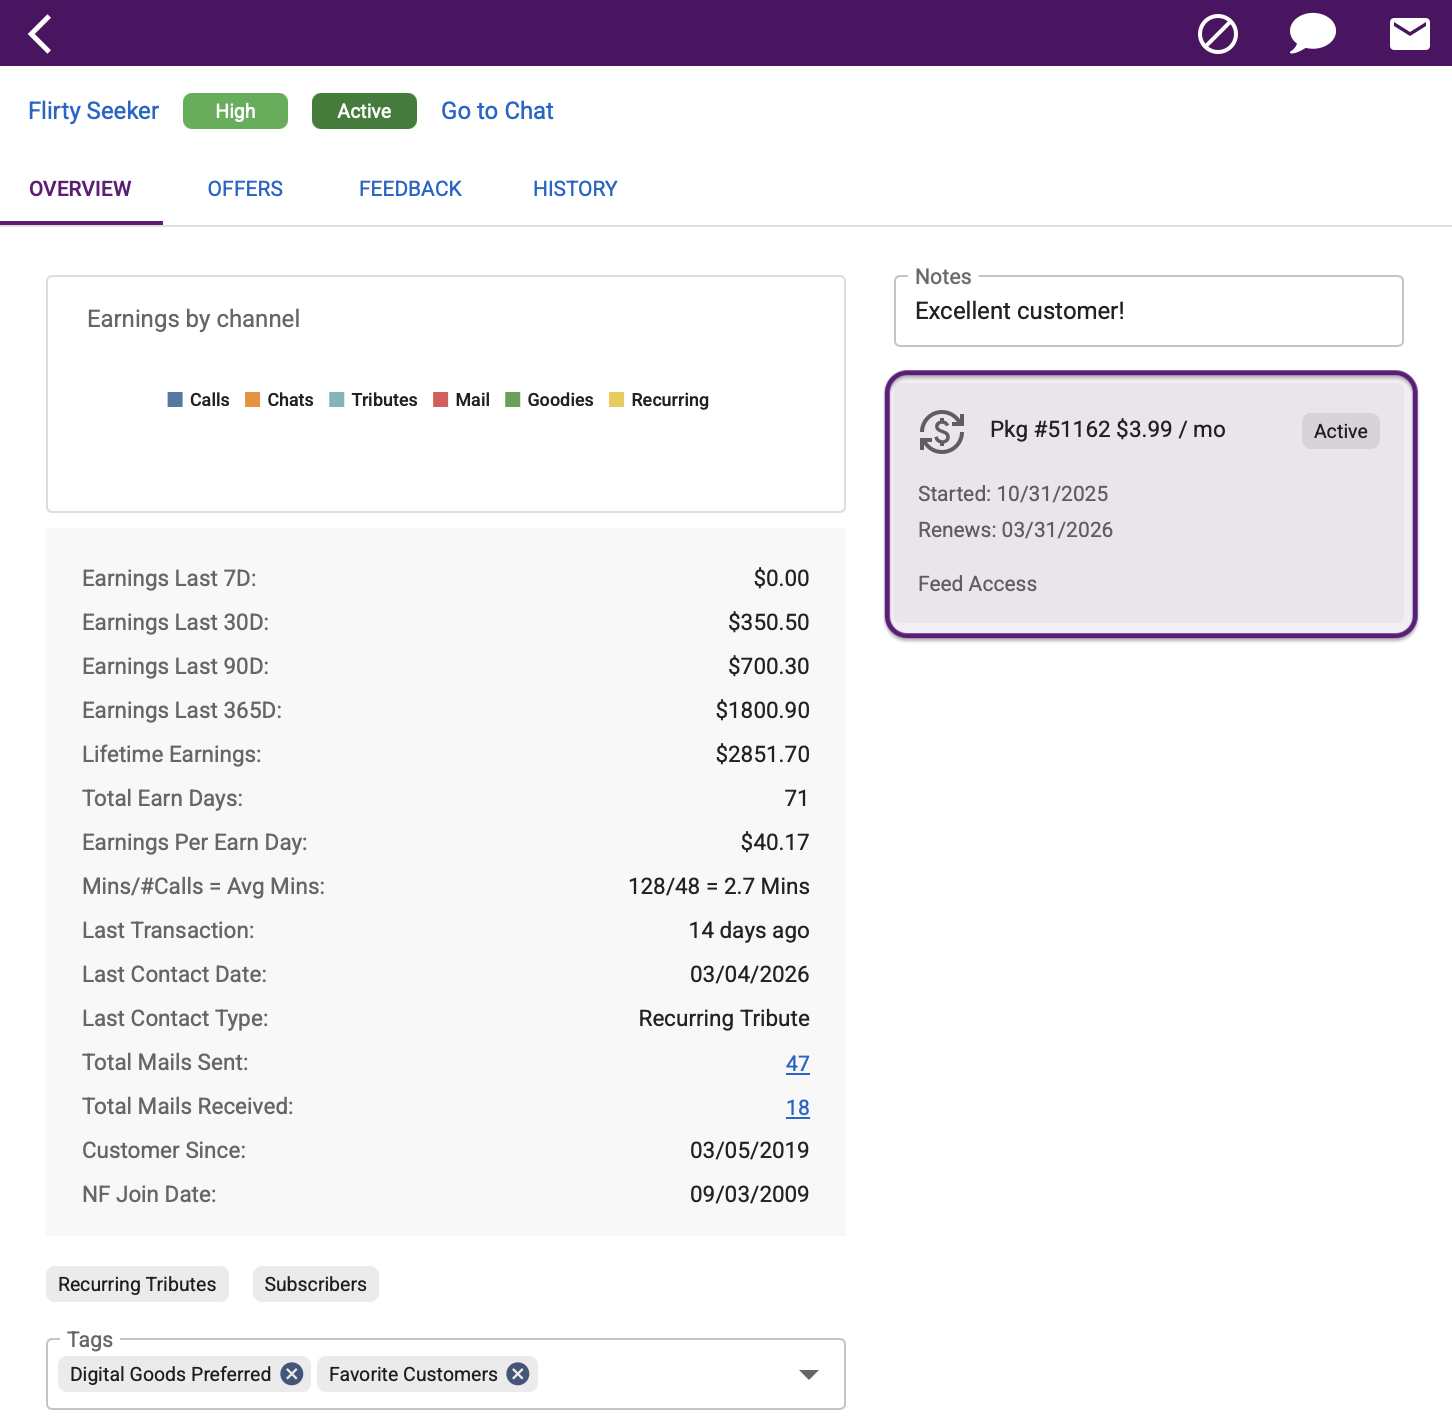1452x1428 pixels.
Task: Click the Flirty Seeker customer name link
Action: pyautogui.click(x=93, y=111)
